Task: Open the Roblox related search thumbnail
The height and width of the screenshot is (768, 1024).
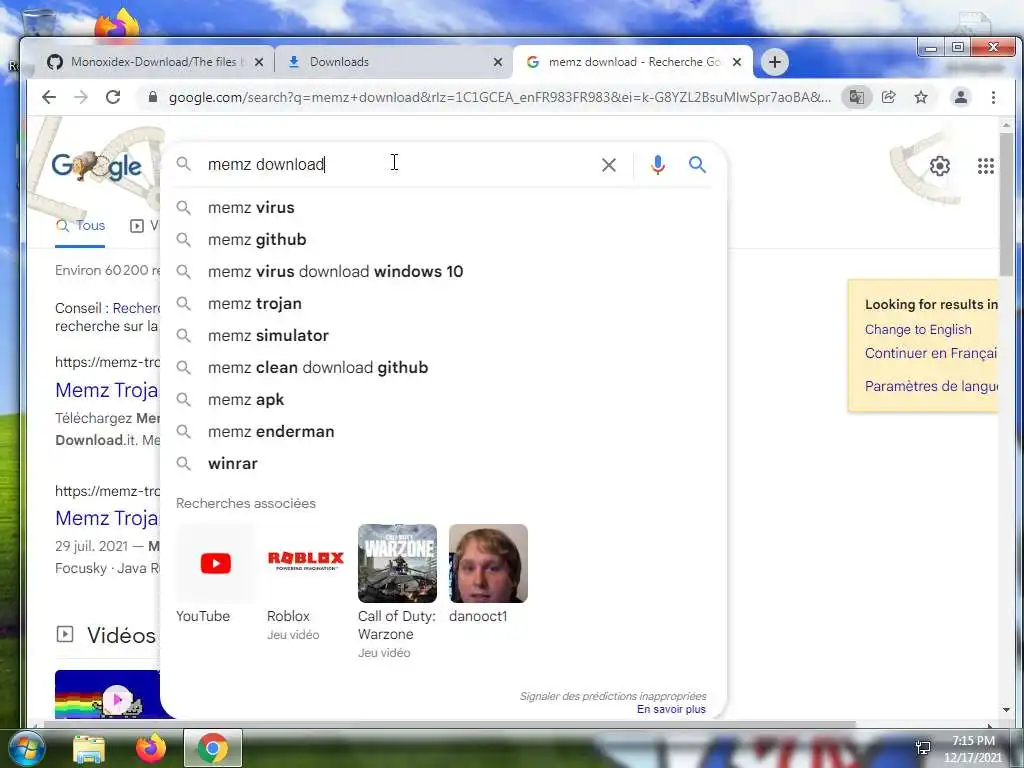Action: (306, 563)
